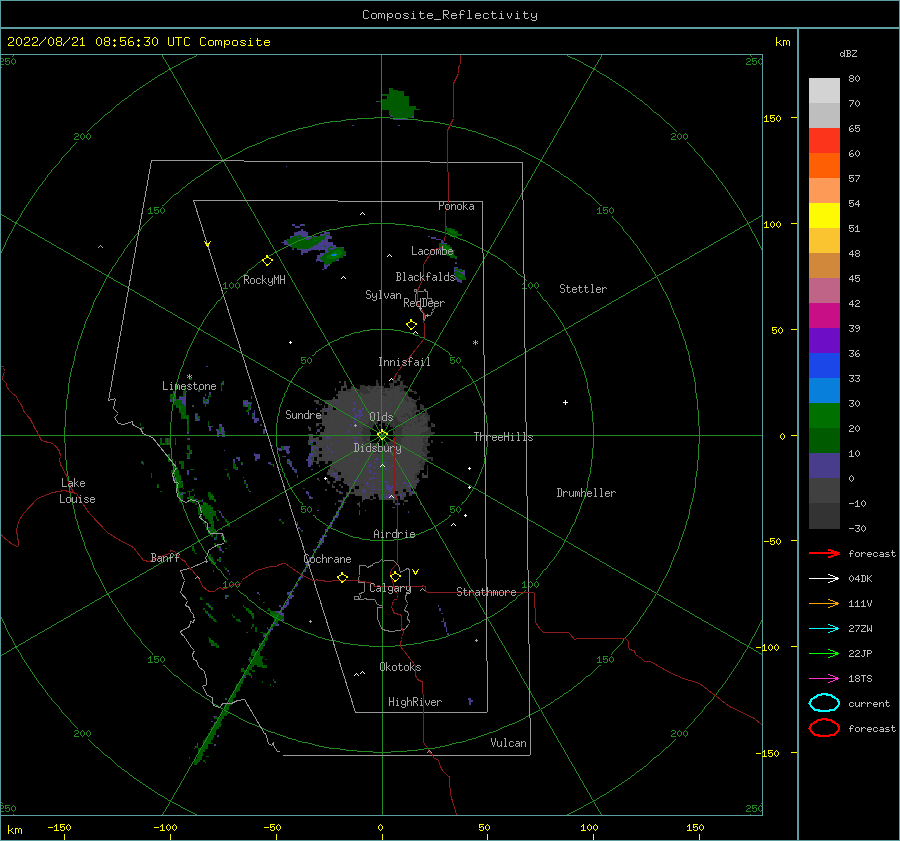The image size is (900, 841).
Task: Click the blue swatch below 36 dBZ
Action: pyautogui.click(x=824, y=366)
